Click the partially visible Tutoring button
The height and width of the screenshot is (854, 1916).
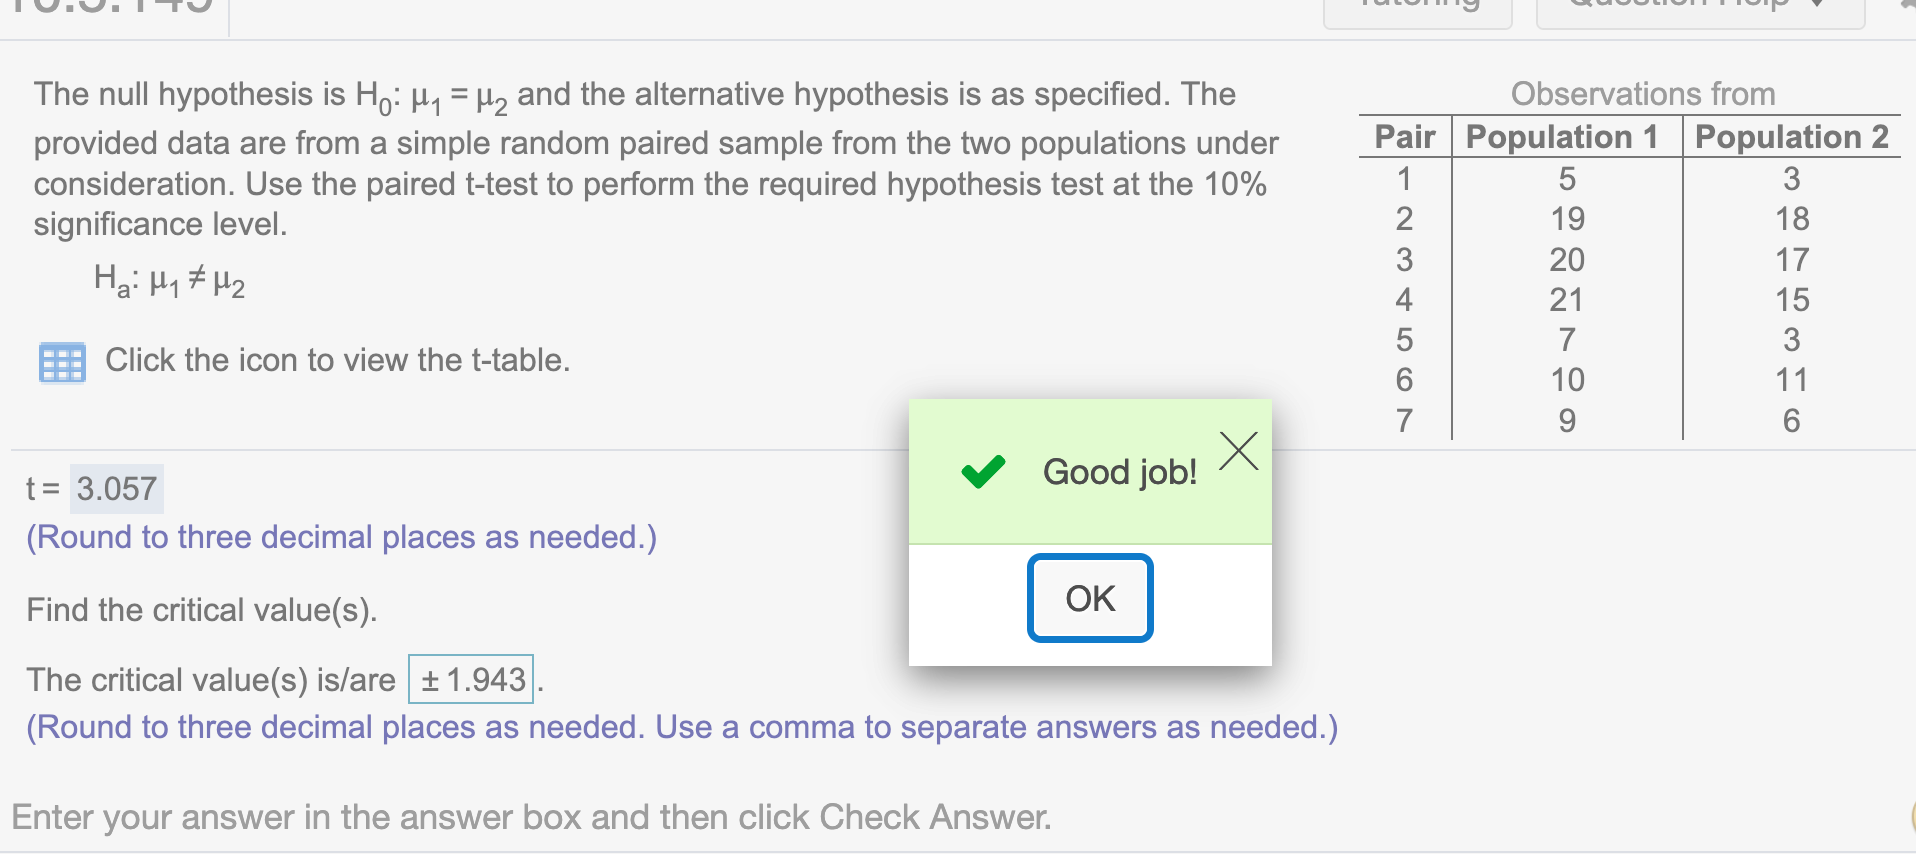(x=1417, y=12)
